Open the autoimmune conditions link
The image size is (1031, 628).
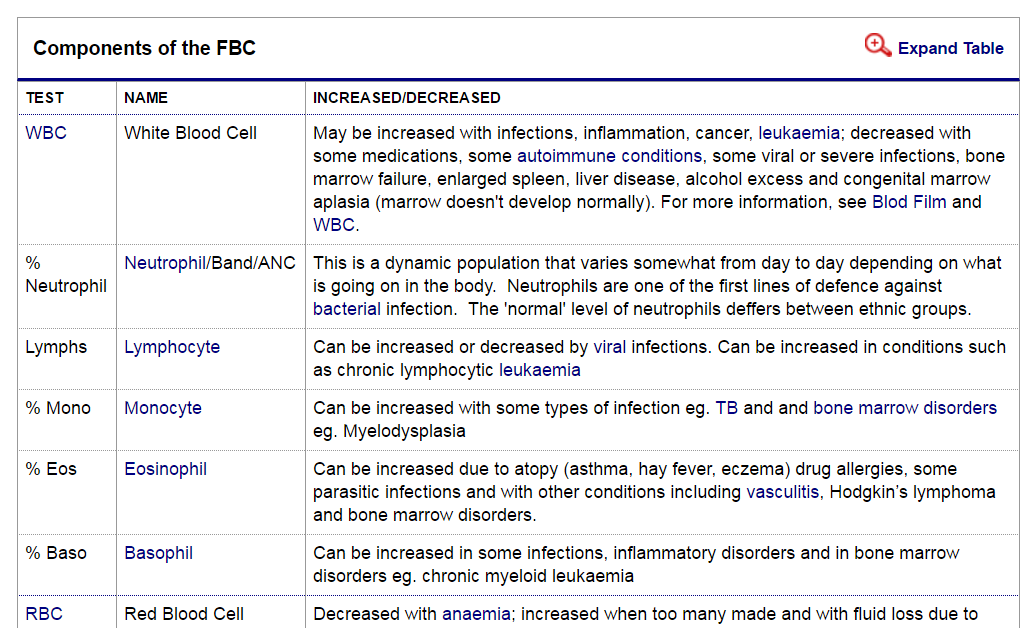[609, 156]
